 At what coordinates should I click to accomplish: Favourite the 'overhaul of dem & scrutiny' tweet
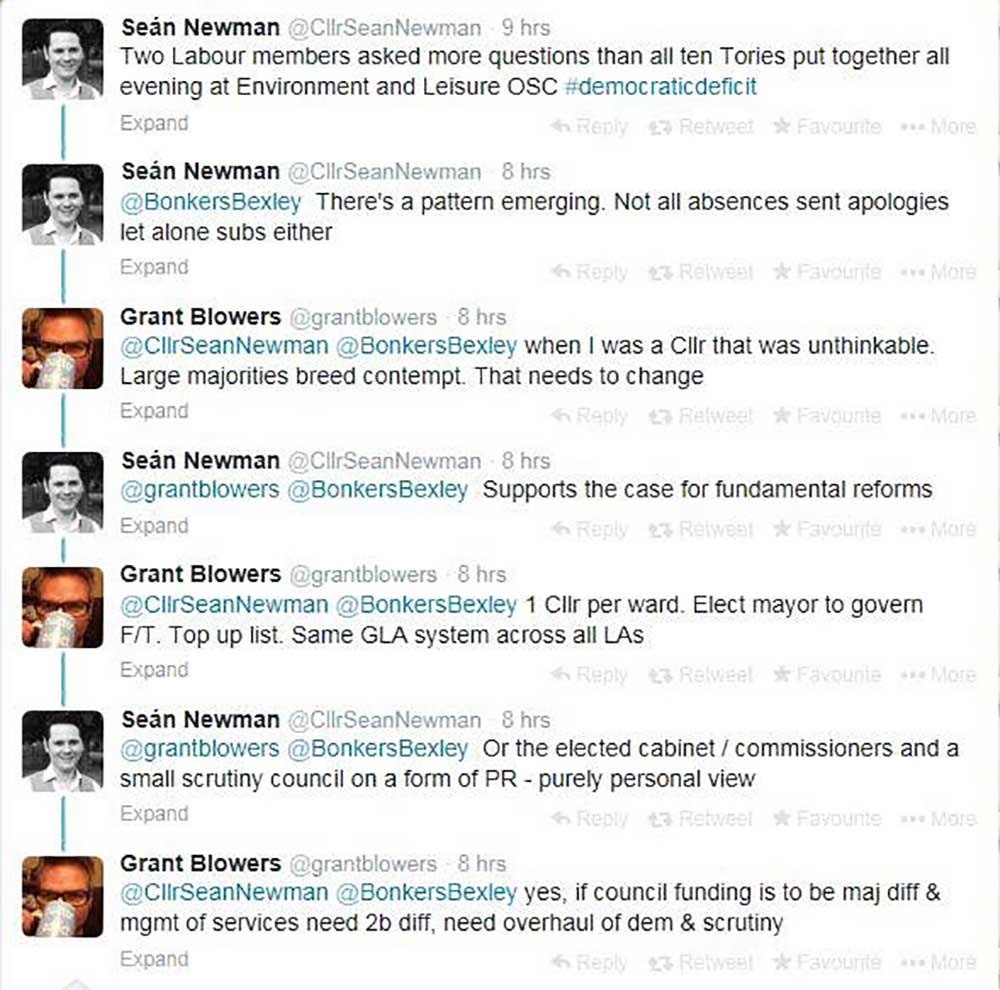pyautogui.click(x=827, y=963)
